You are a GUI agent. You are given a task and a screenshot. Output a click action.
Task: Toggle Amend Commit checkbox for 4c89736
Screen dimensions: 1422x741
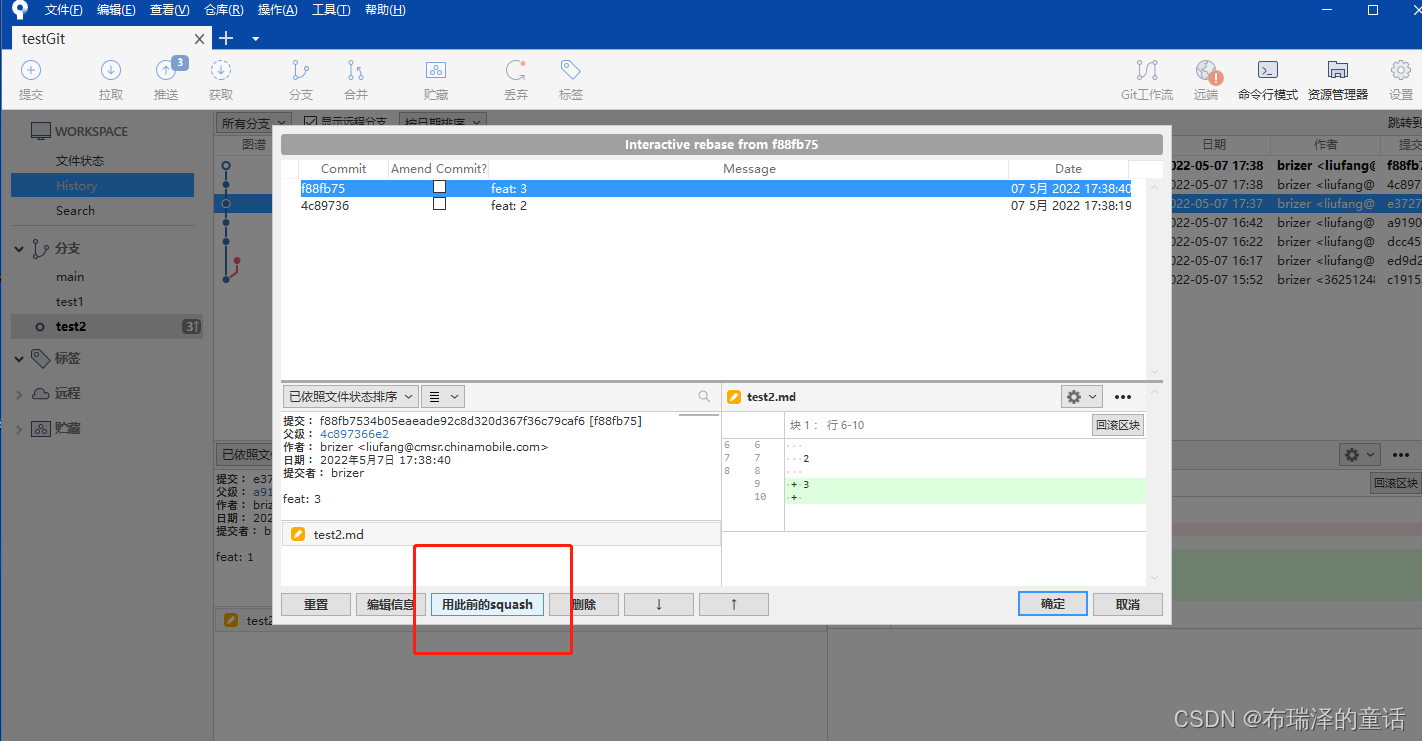click(439, 204)
